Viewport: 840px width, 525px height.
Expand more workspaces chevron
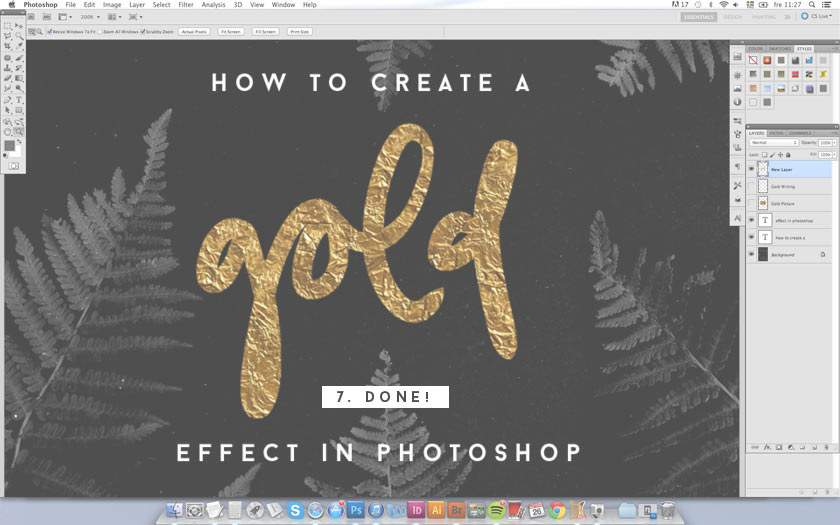(788, 17)
